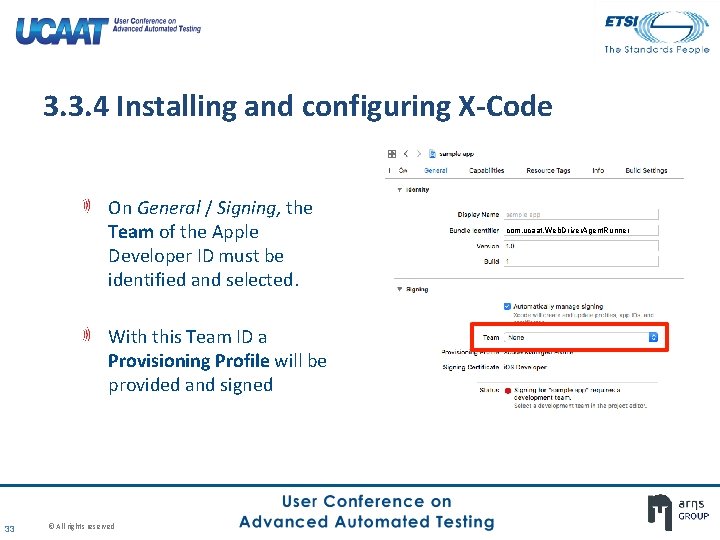Click the slide number 33

click(9, 529)
